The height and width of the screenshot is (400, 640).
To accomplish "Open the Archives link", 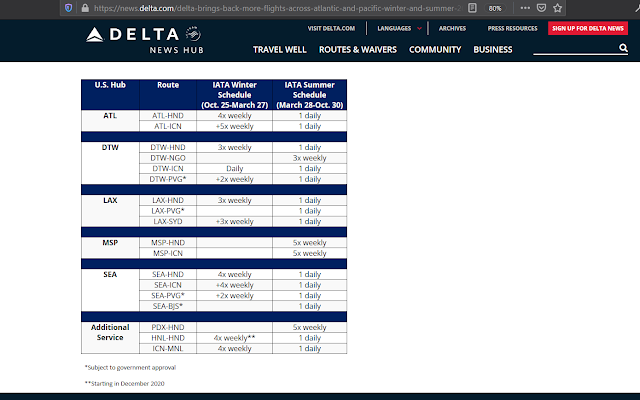I will point(452,28).
